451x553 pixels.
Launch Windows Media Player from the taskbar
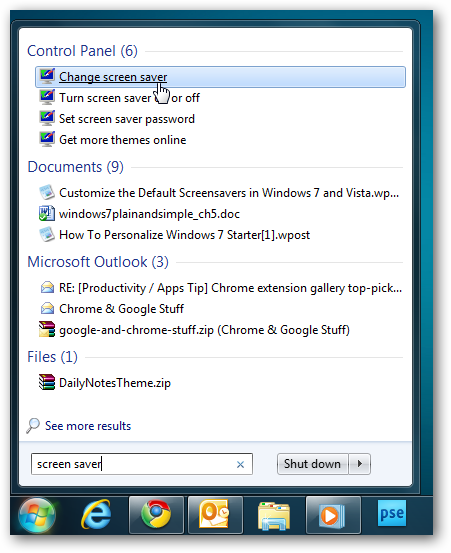pyautogui.click(x=333, y=515)
